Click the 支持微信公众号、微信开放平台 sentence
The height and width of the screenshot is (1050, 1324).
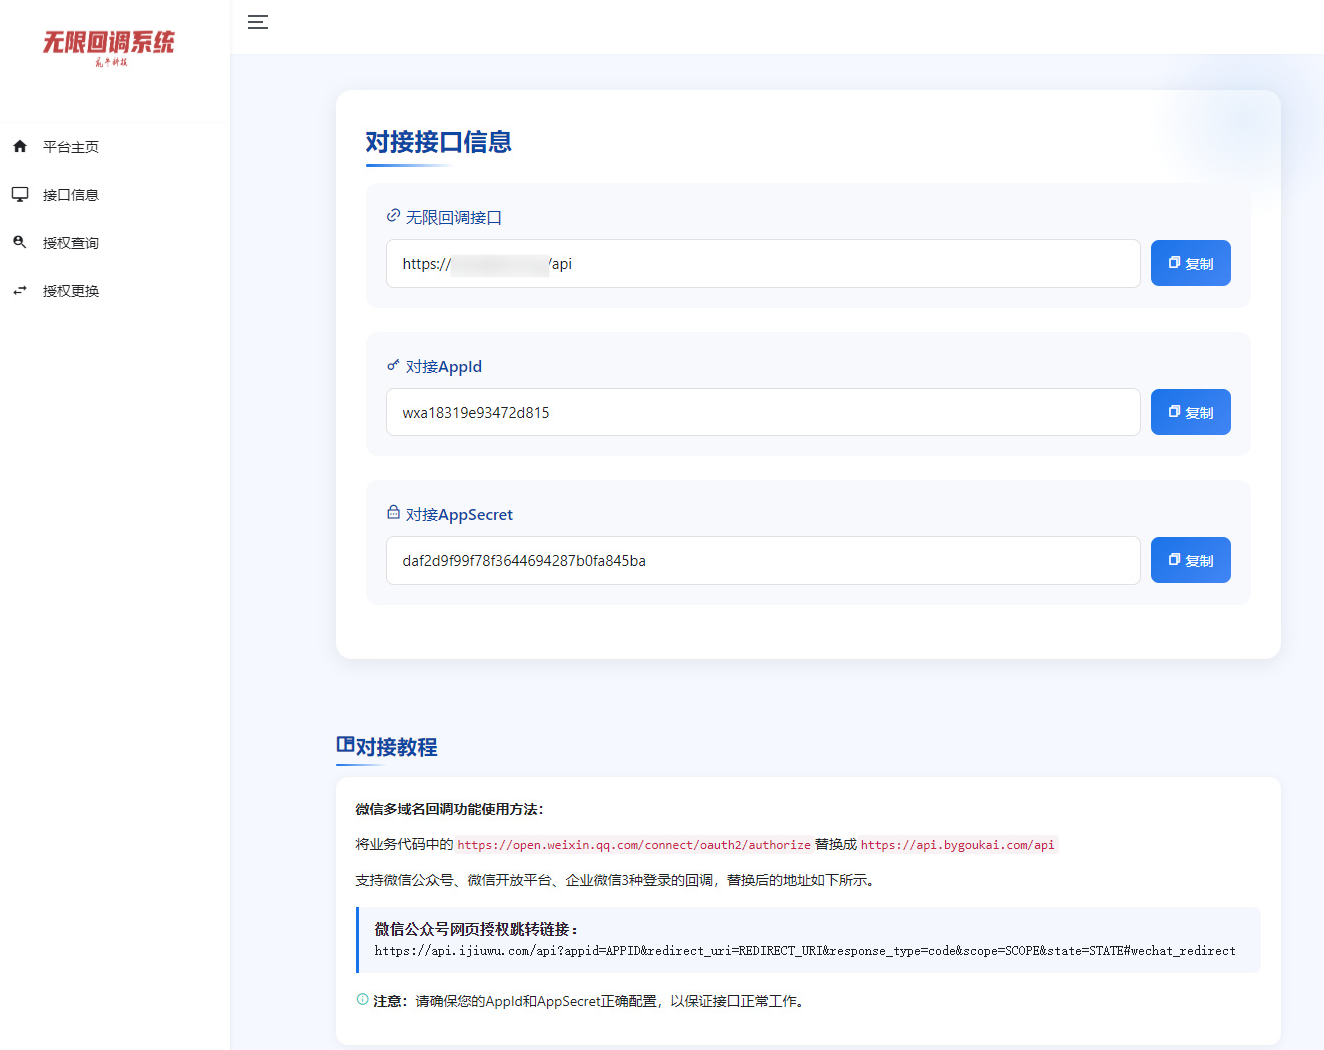(x=617, y=880)
